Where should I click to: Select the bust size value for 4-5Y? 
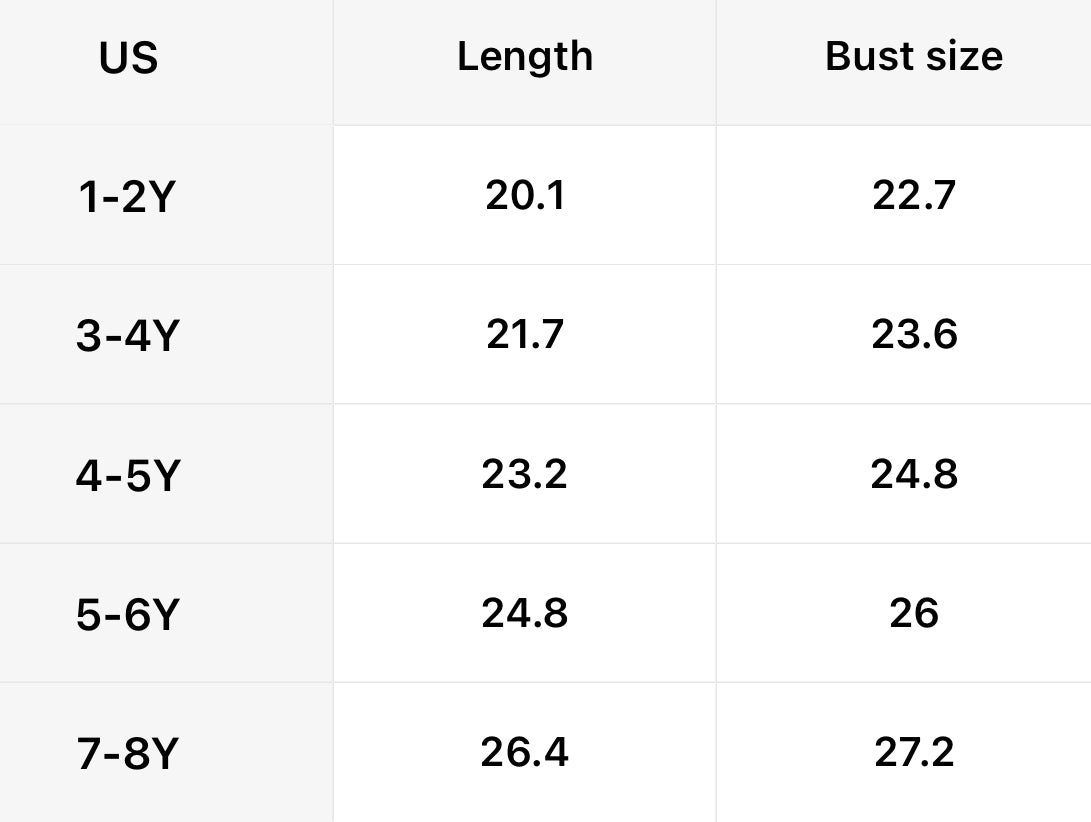click(914, 473)
